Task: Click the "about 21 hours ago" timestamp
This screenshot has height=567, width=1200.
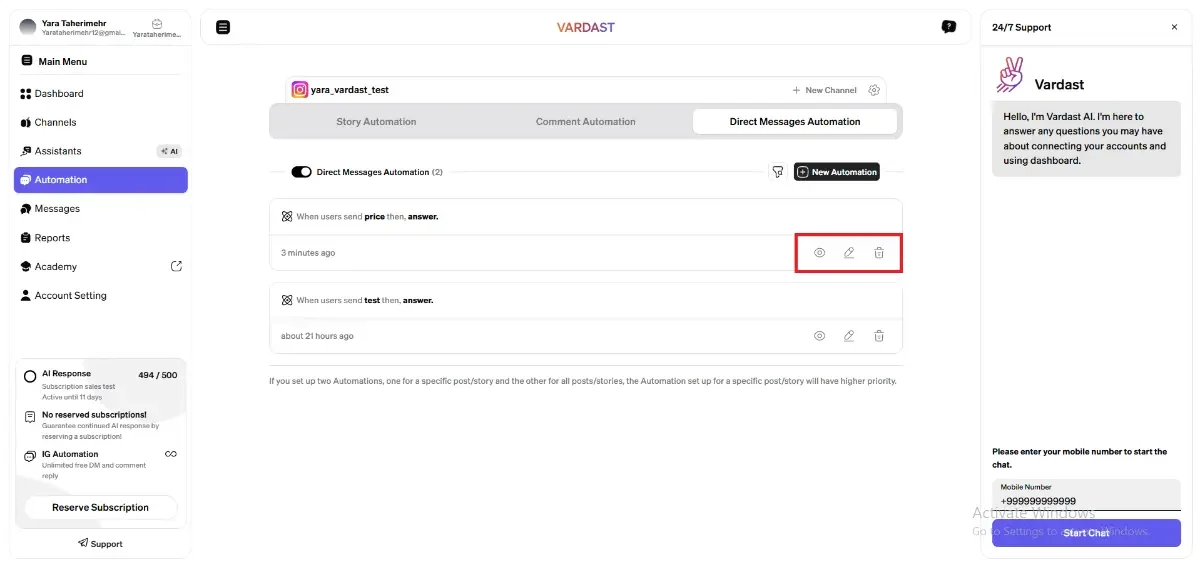Action: tap(317, 336)
